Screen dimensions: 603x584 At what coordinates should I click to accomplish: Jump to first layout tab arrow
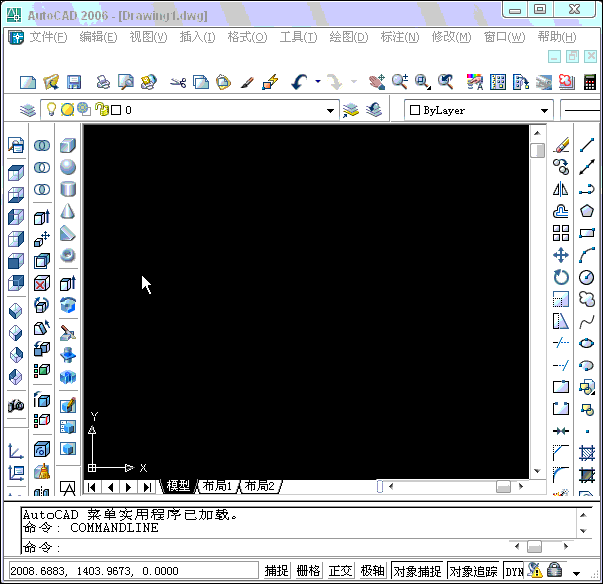tap(92, 487)
